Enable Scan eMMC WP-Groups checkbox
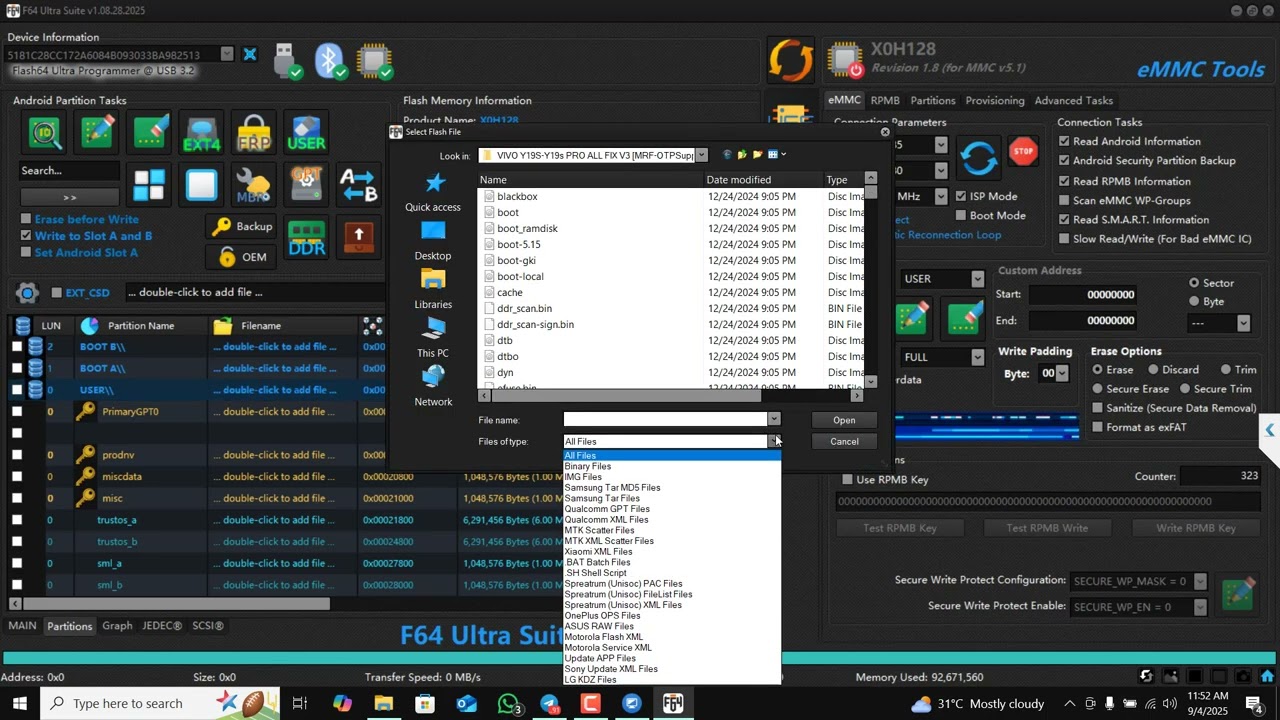Image resolution: width=1280 pixels, height=720 pixels. 1064,200
